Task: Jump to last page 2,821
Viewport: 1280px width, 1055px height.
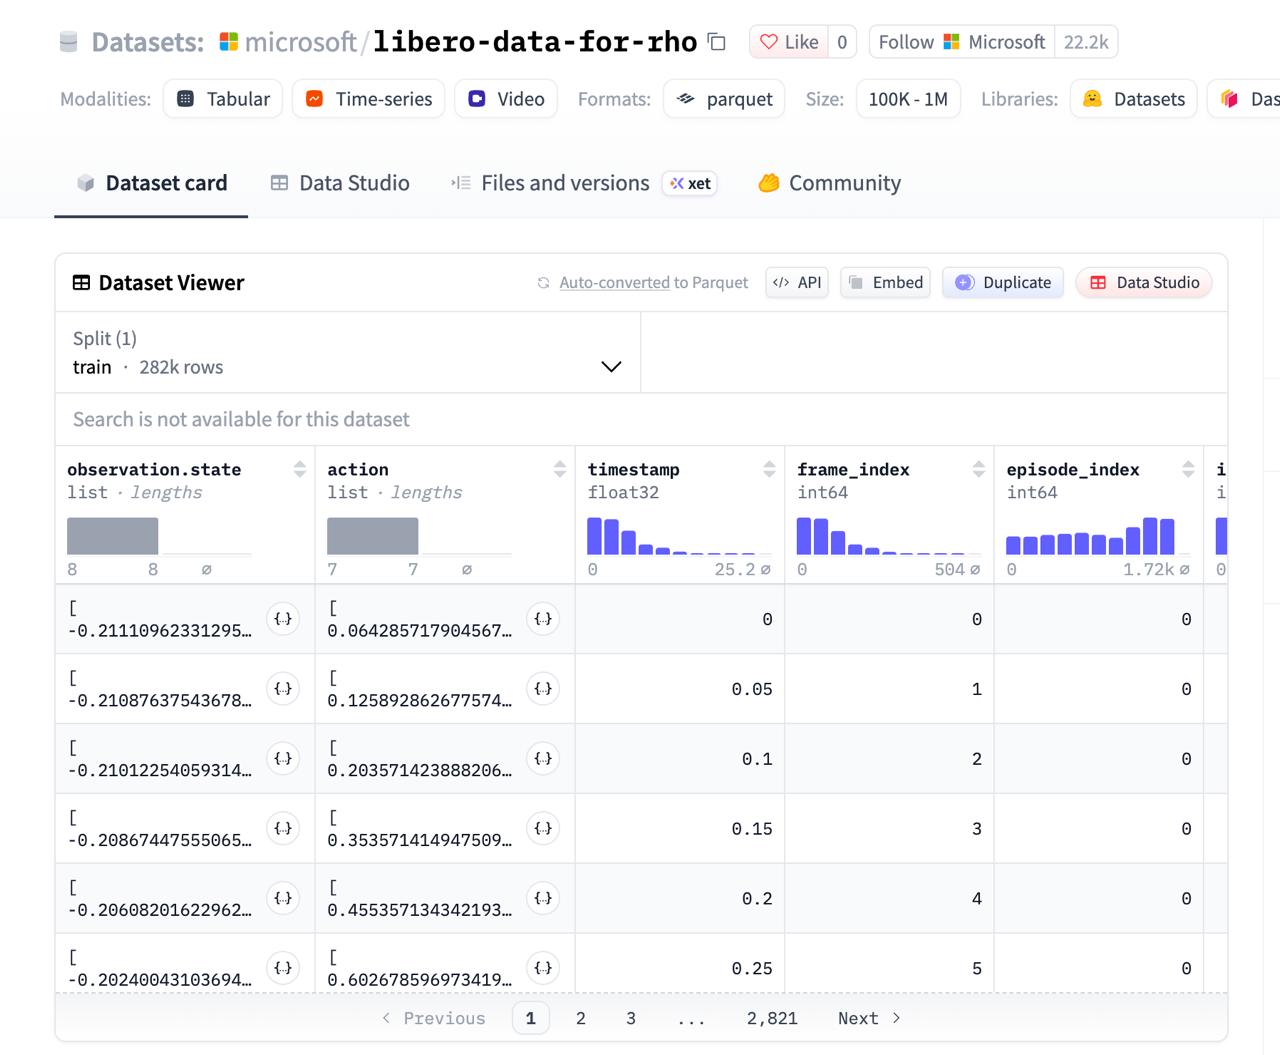Action: [772, 1018]
